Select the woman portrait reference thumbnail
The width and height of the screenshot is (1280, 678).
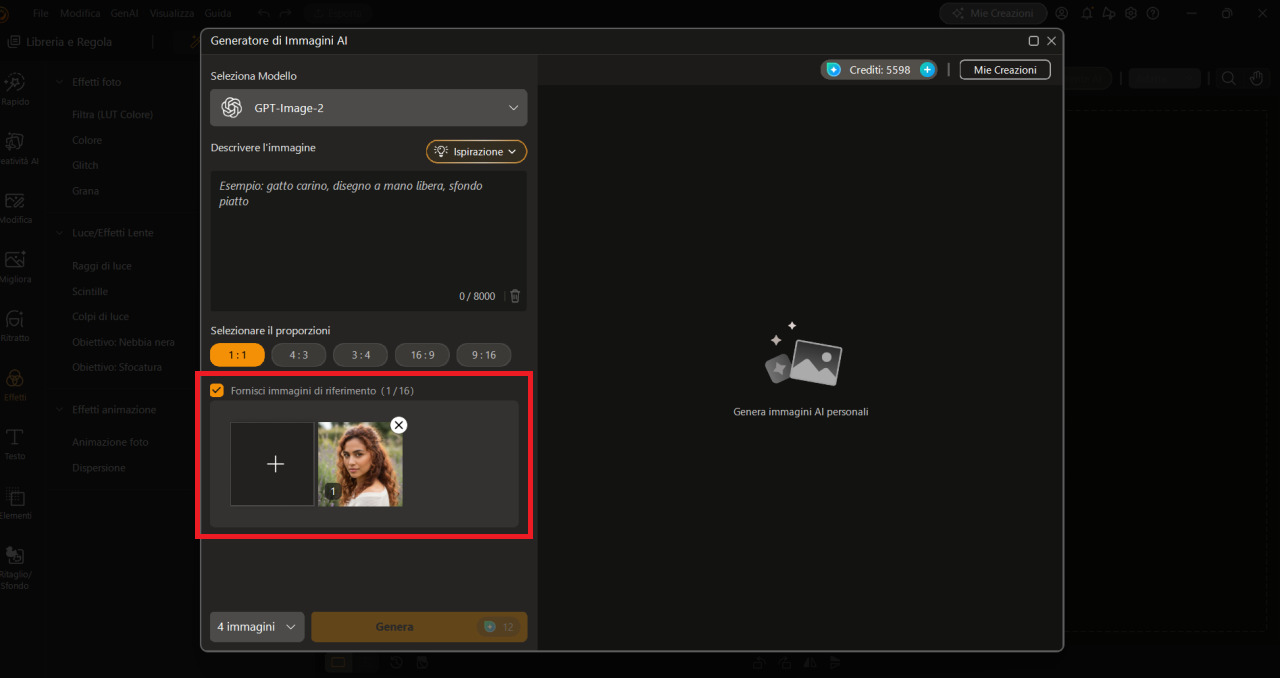point(360,464)
